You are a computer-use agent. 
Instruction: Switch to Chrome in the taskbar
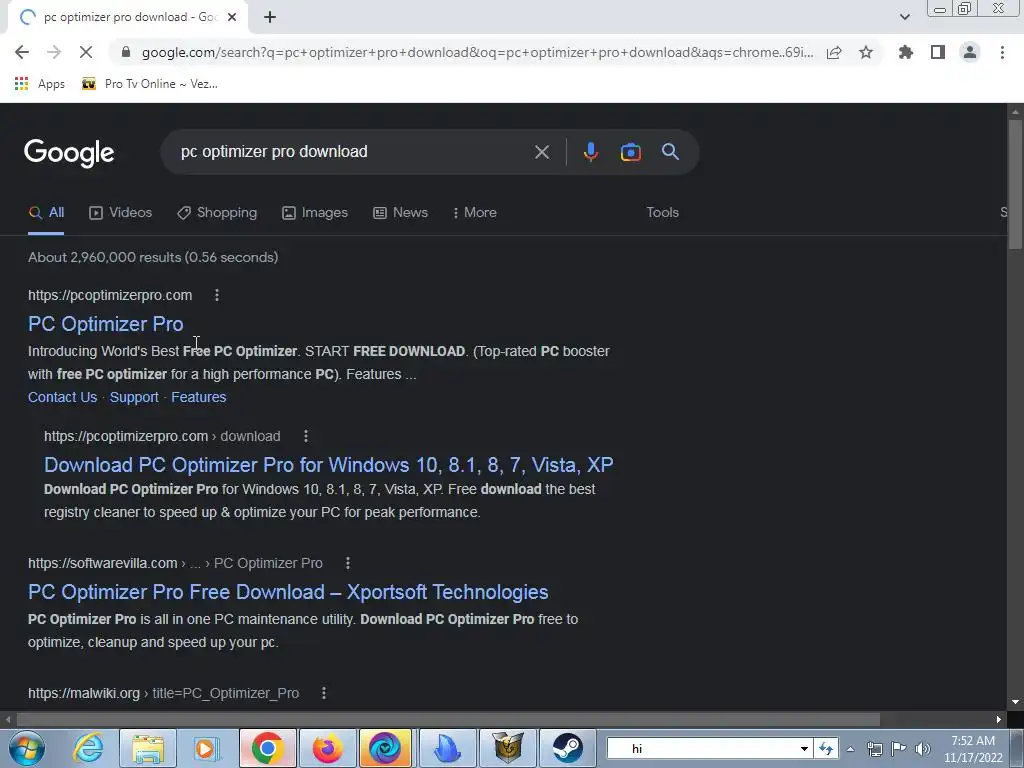tap(267, 748)
